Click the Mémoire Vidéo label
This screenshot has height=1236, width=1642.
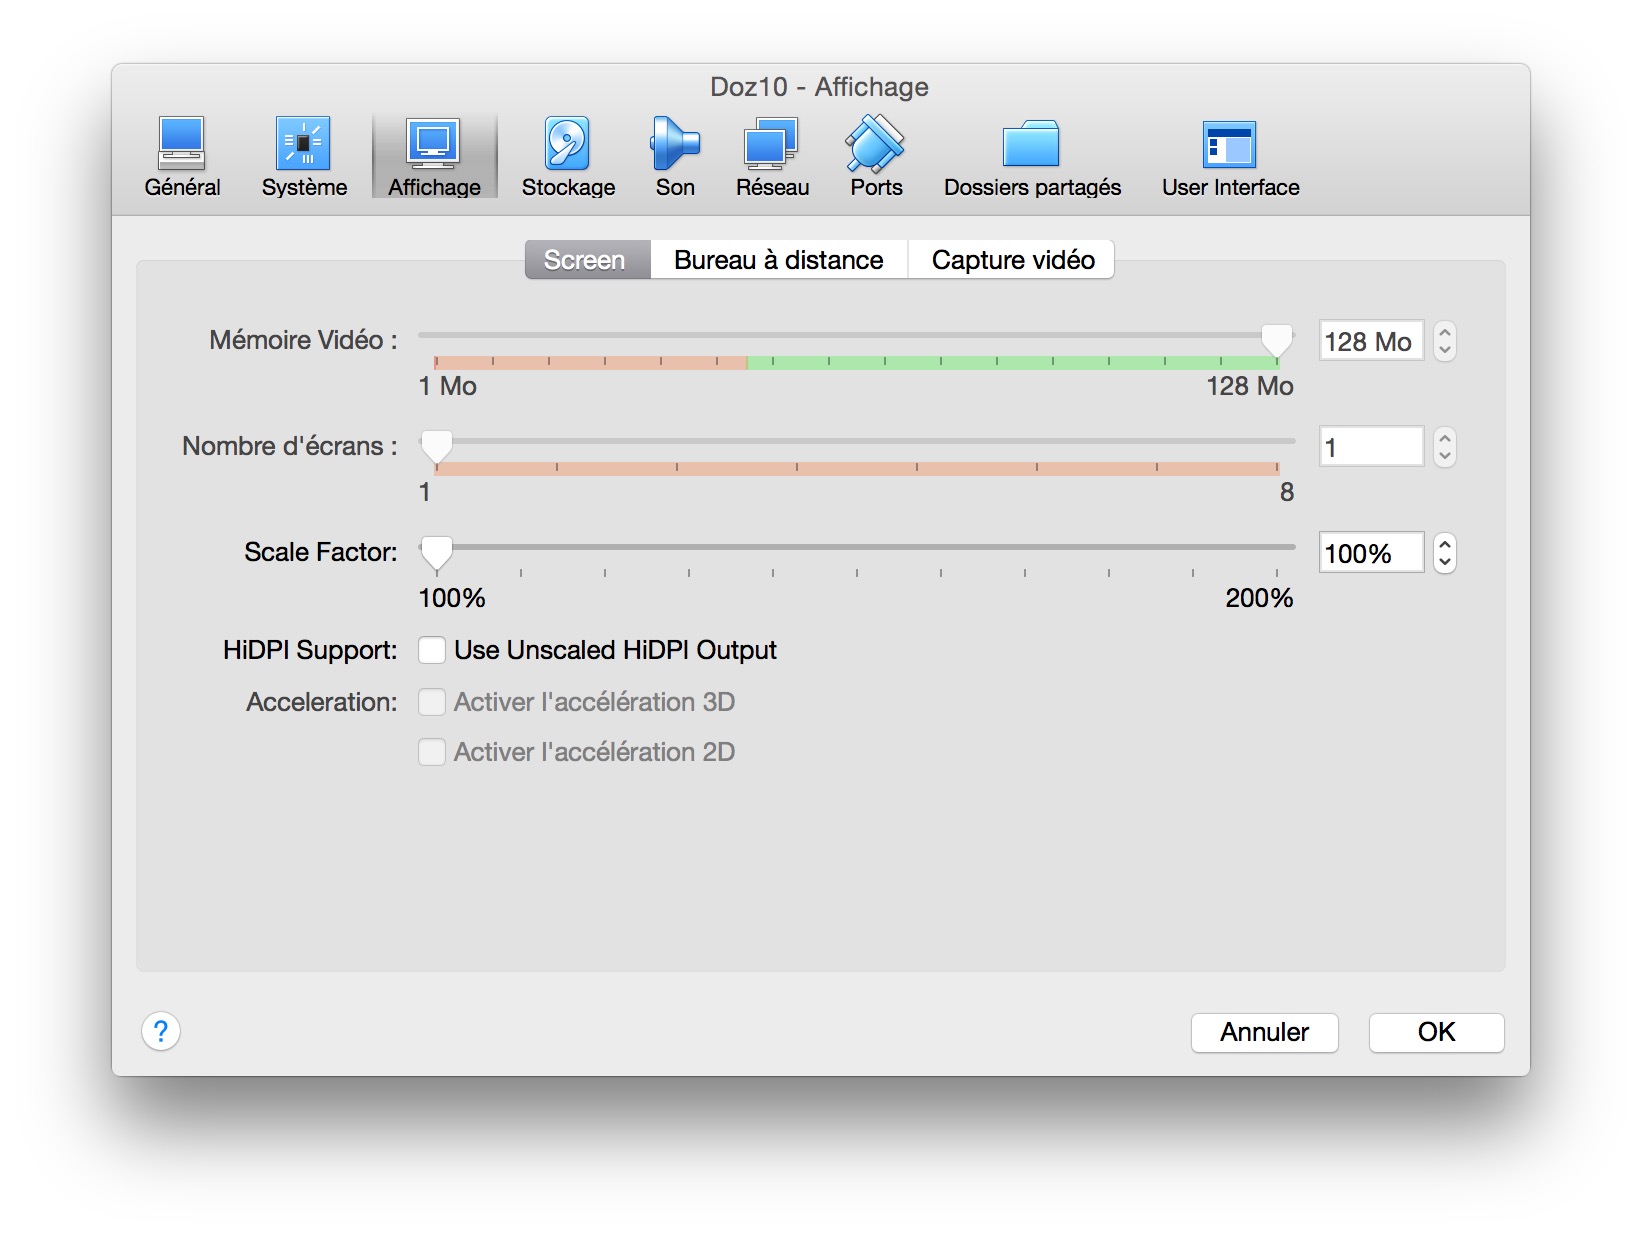click(x=303, y=340)
